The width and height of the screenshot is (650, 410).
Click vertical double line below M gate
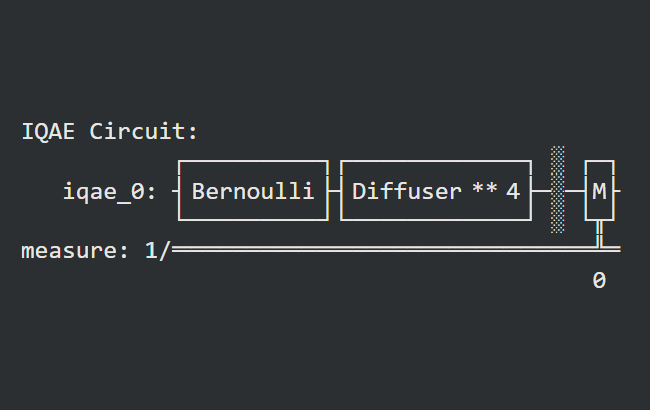click(x=599, y=233)
